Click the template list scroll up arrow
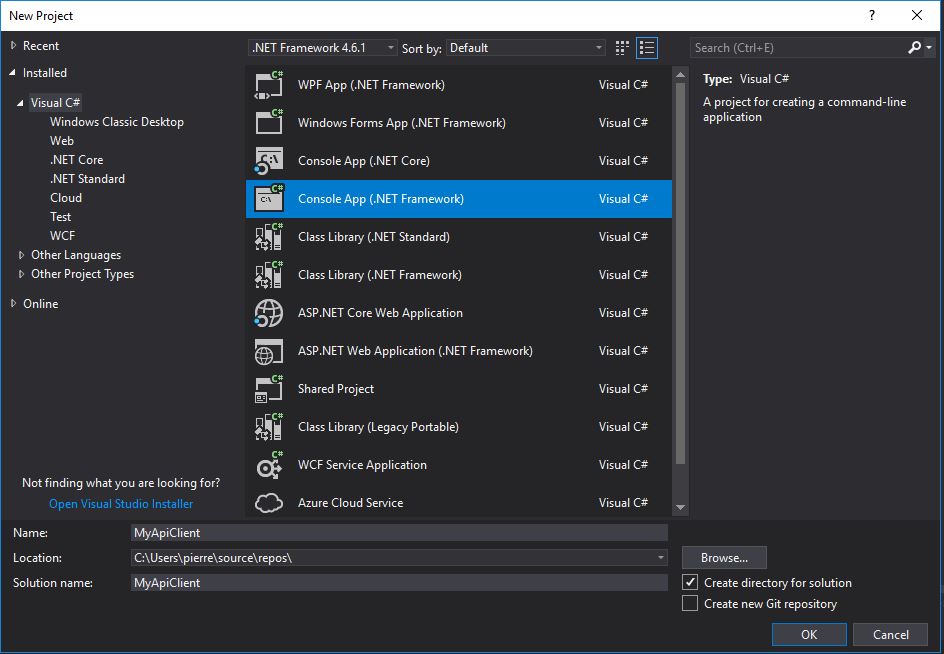 [680, 75]
